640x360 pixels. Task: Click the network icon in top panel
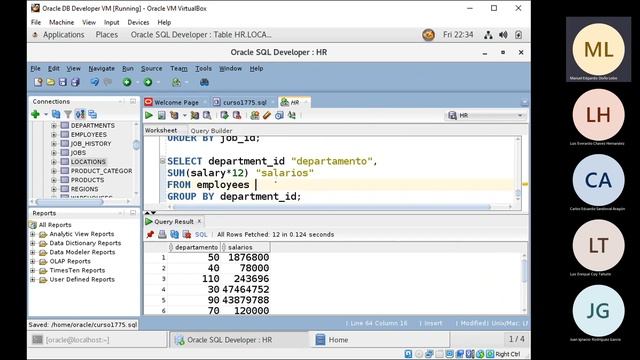tap(488, 35)
